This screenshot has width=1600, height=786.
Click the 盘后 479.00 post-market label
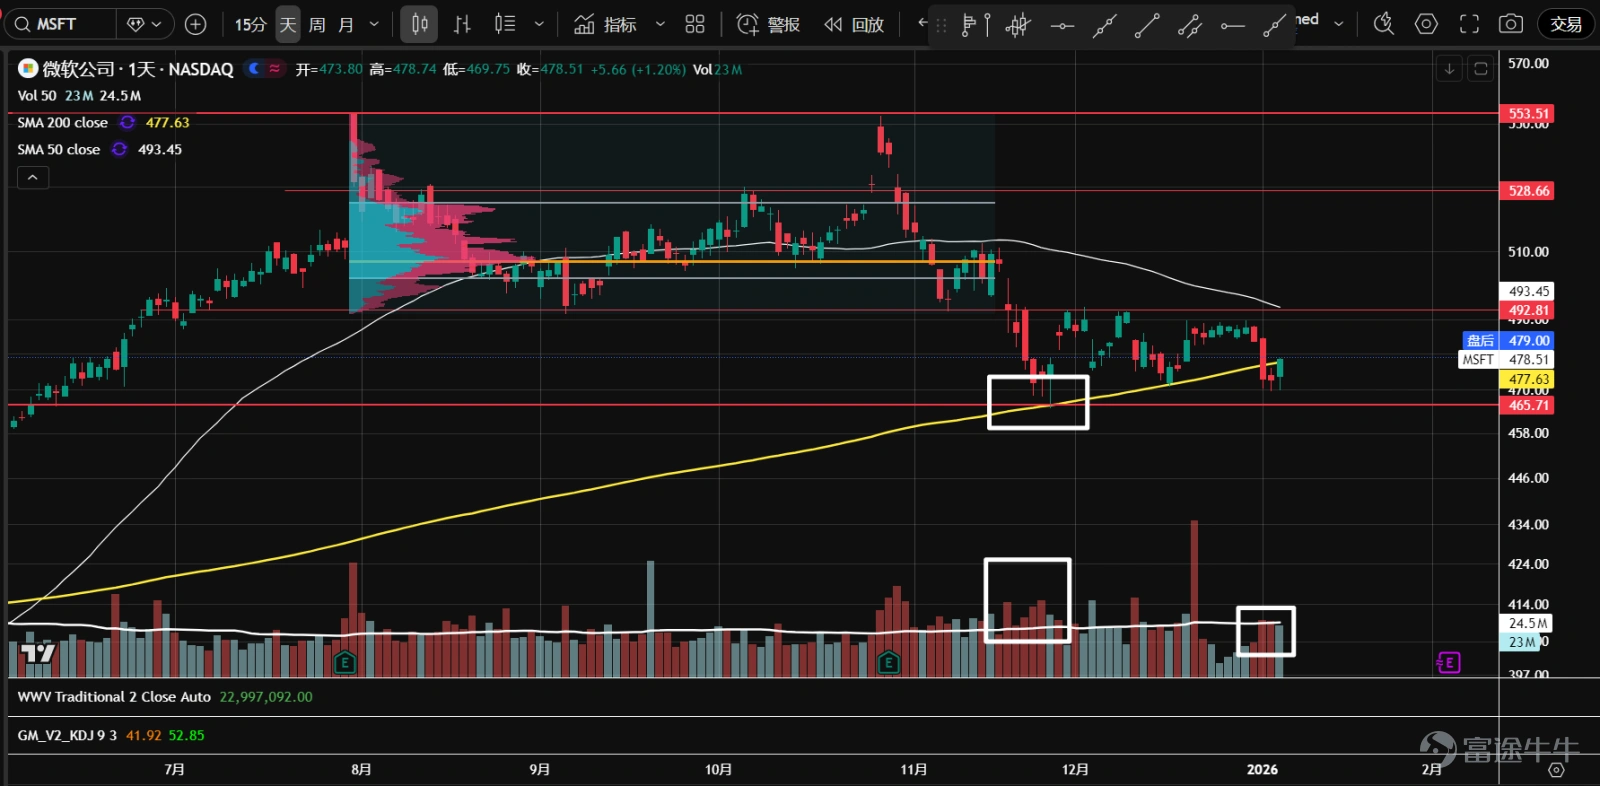(1507, 340)
